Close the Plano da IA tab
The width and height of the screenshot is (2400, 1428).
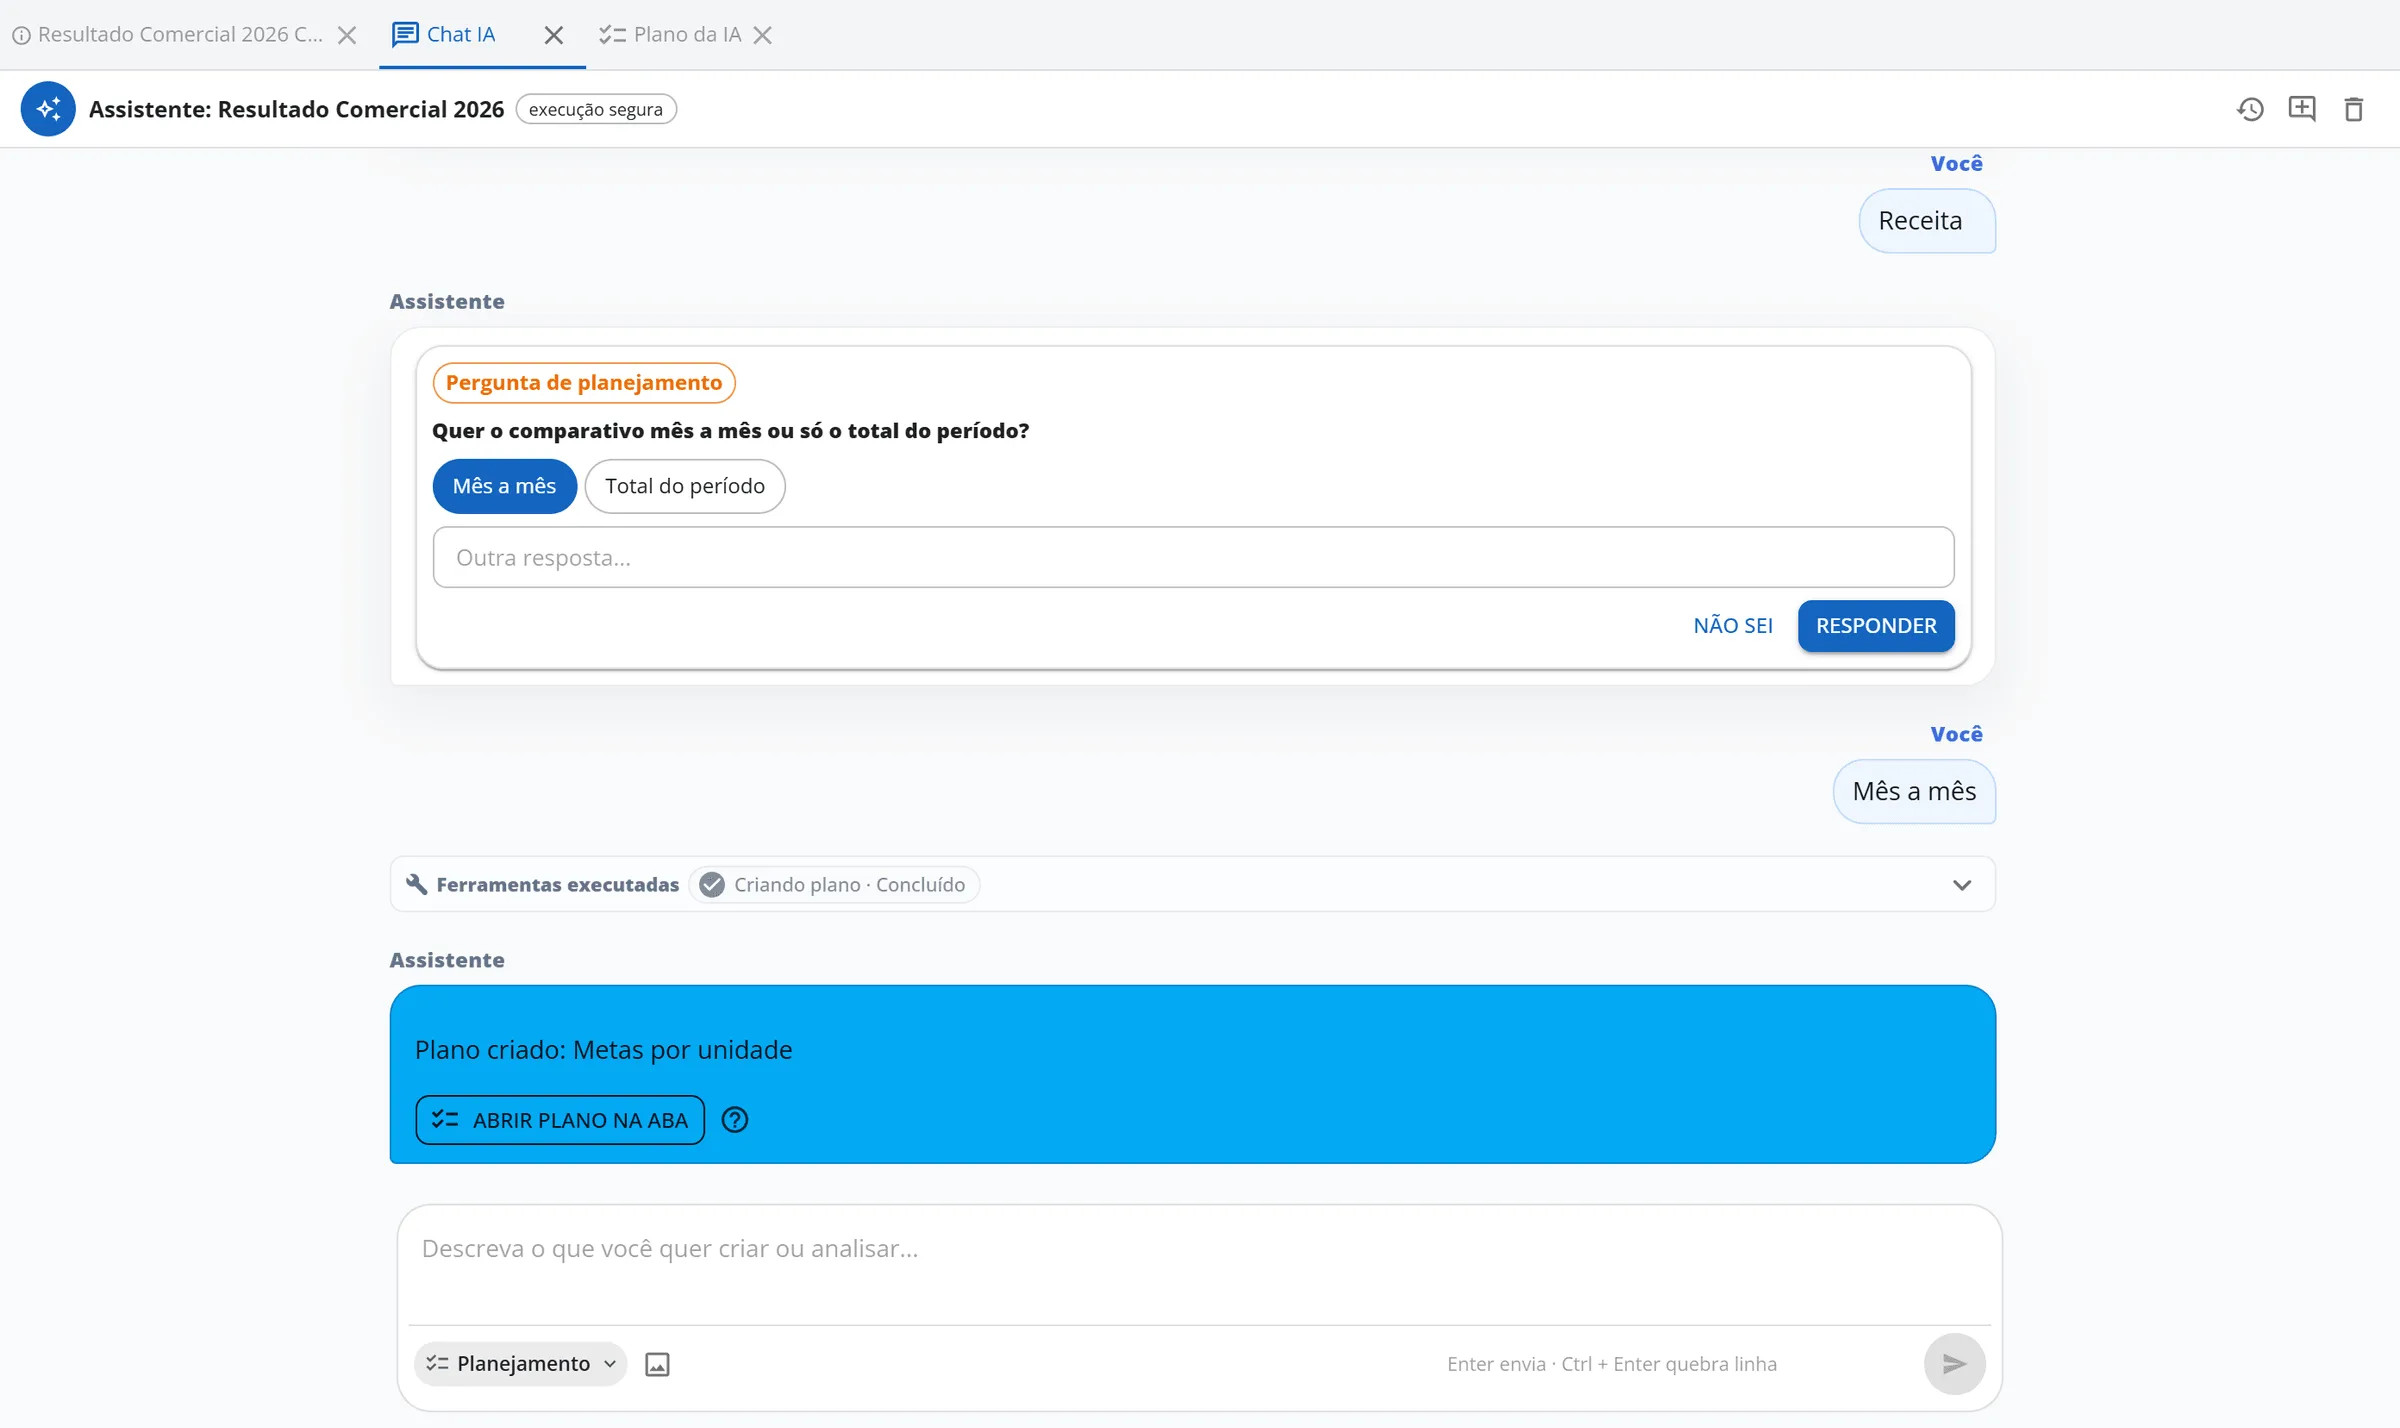tap(763, 35)
